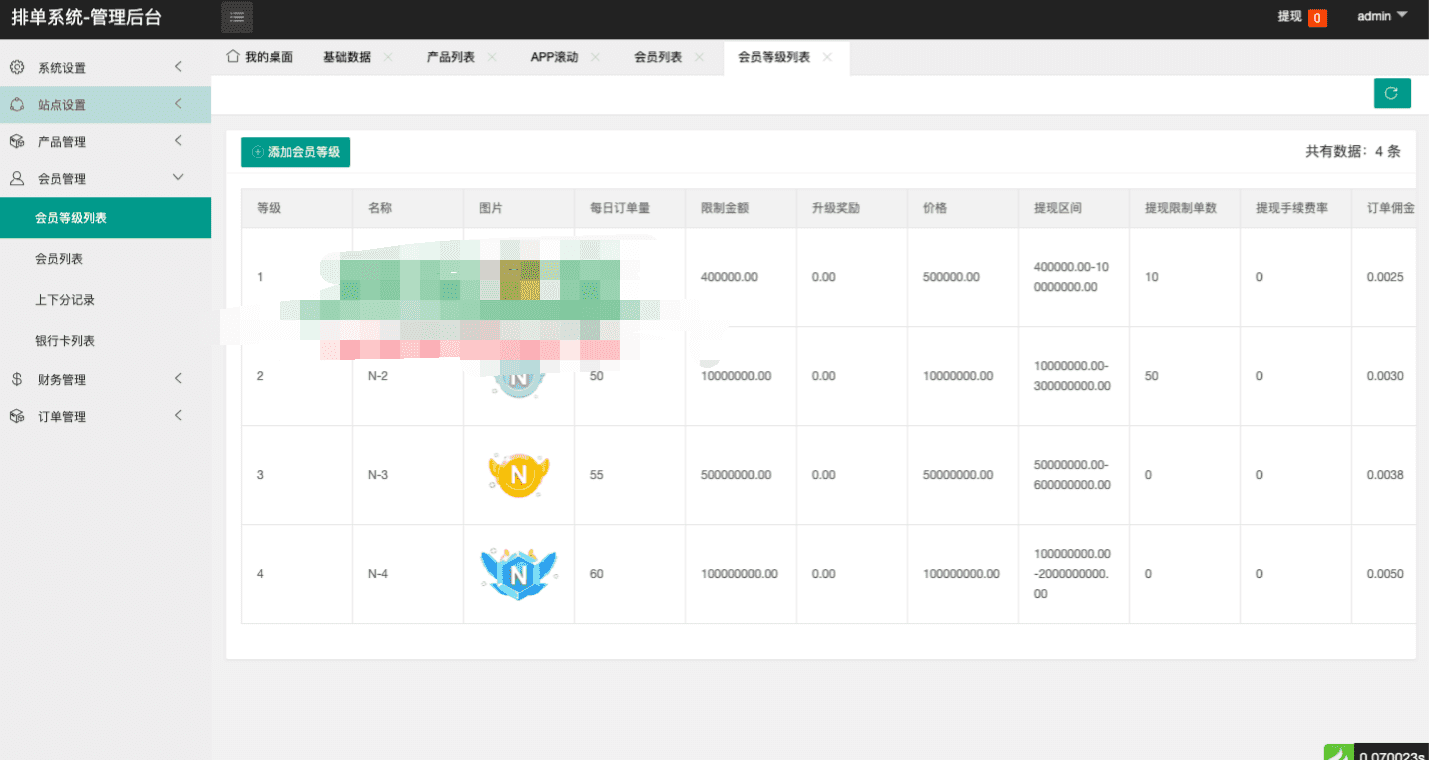Switch to the APP滚动 tab
The width and height of the screenshot is (1431, 760).
pos(554,58)
